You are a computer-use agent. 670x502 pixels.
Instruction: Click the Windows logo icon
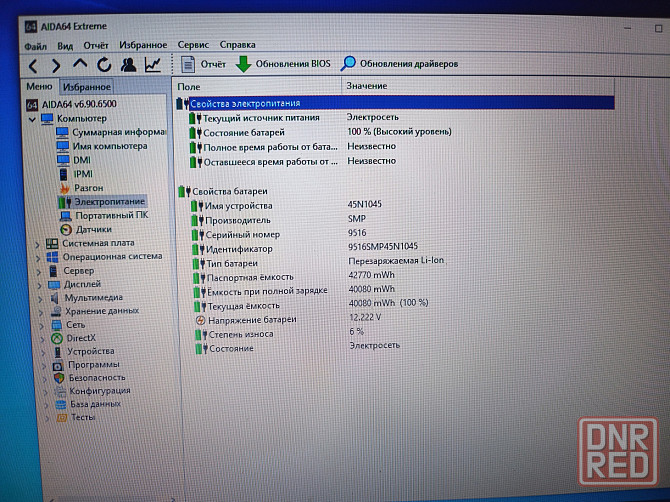(x=53, y=257)
